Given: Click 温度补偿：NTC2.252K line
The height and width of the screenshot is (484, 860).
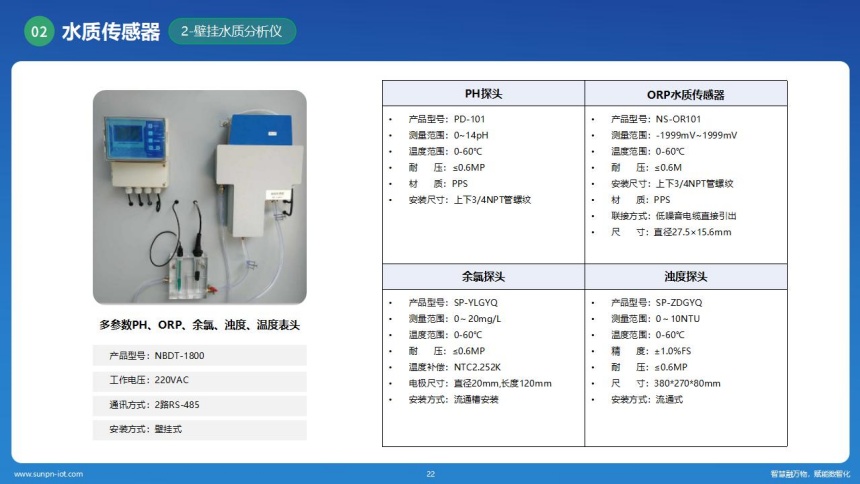Looking at the screenshot, I should [454, 367].
